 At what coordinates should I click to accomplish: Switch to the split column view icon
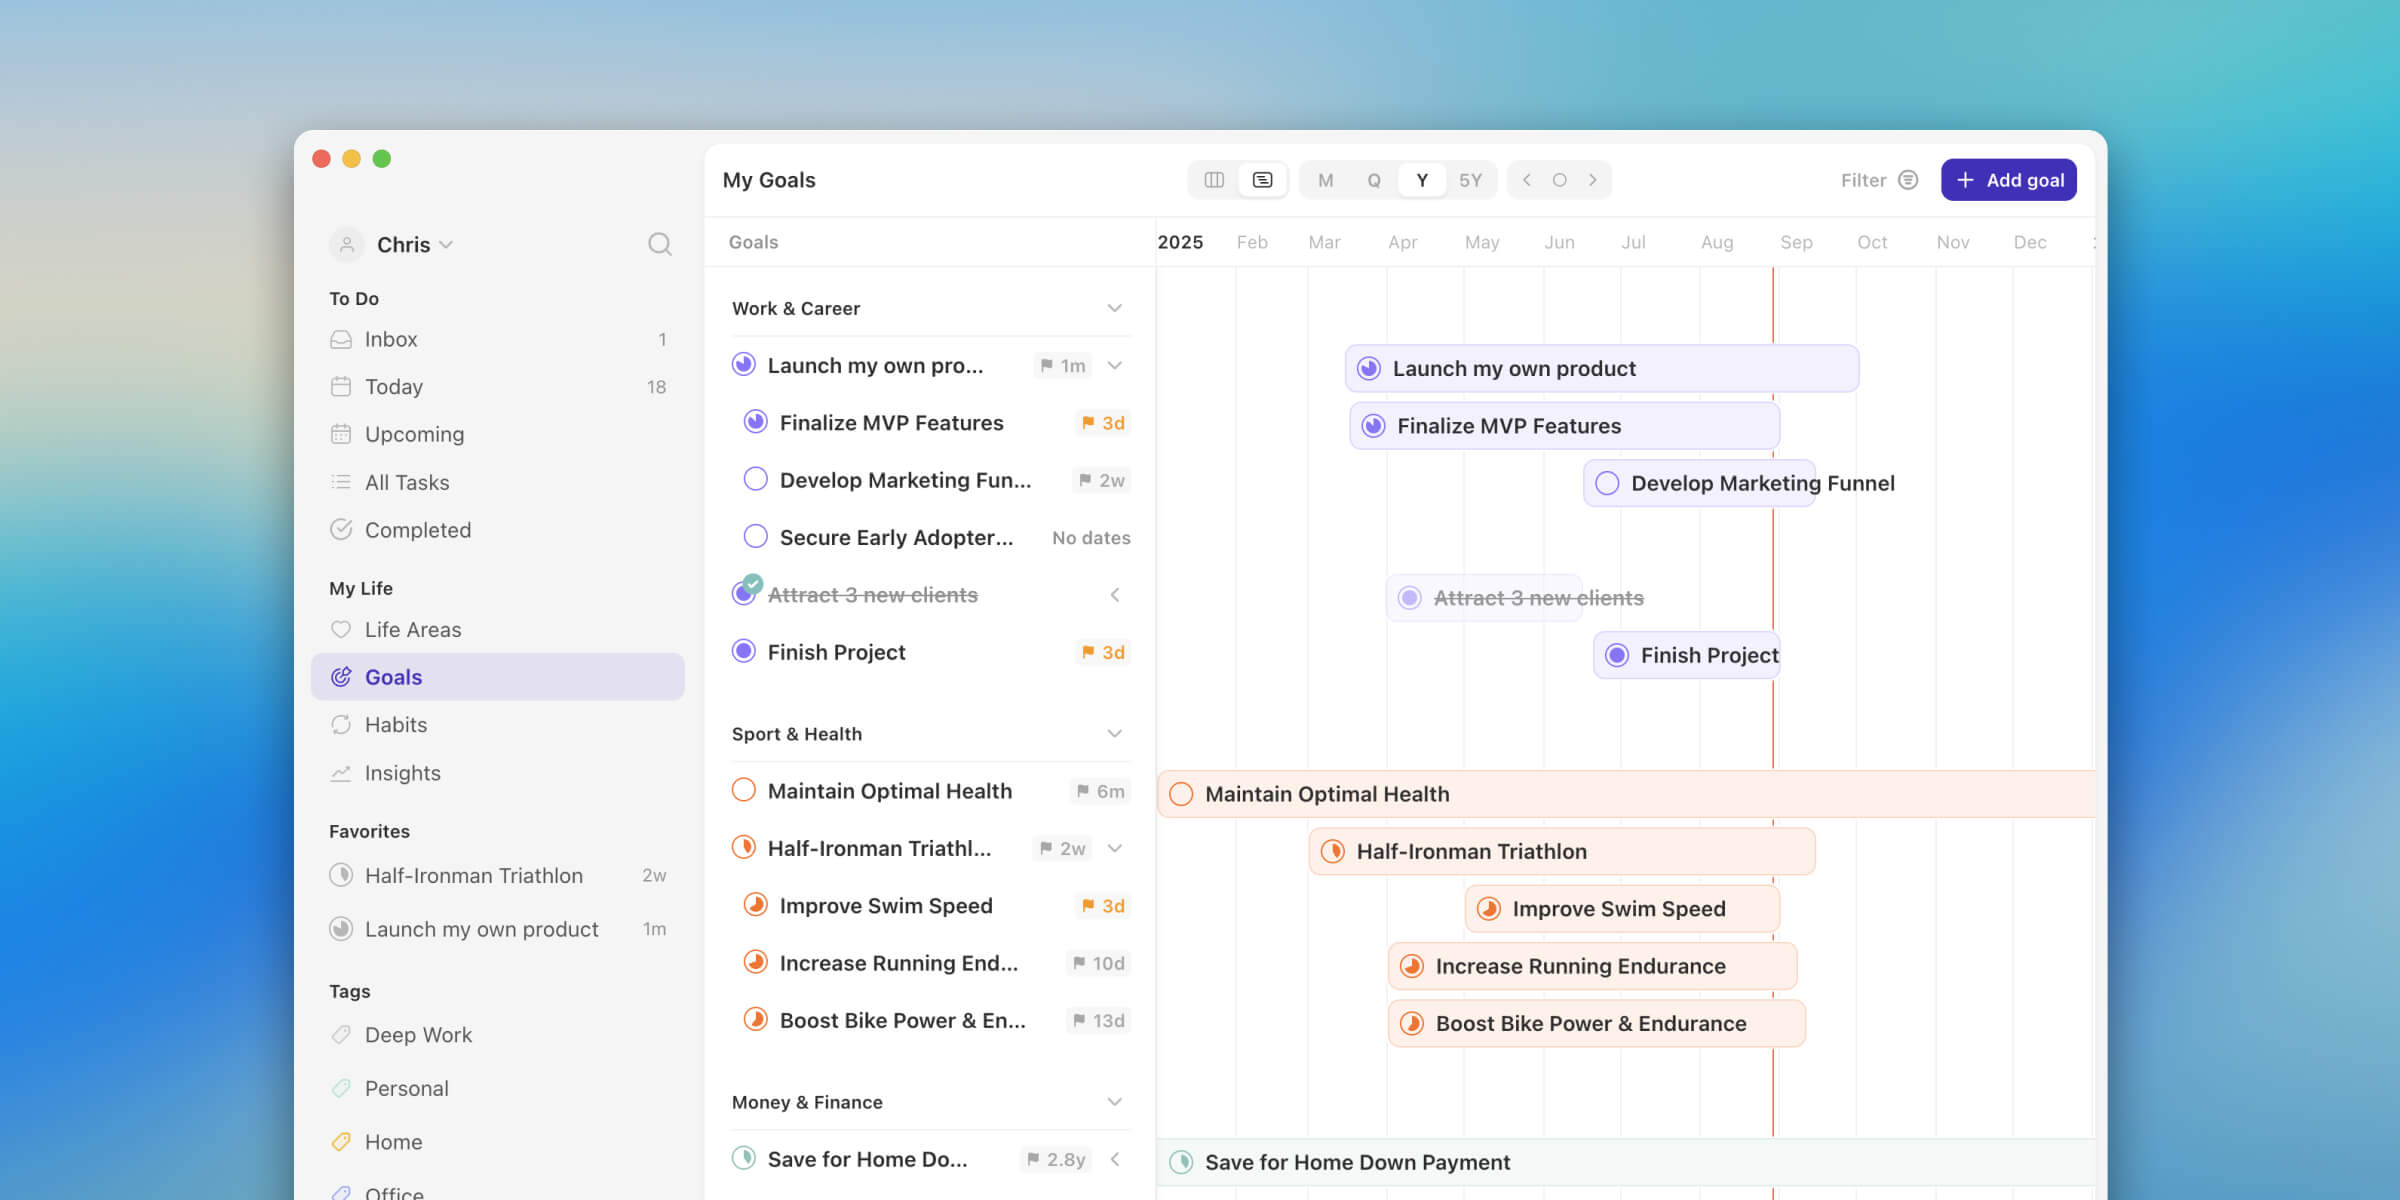pos(1214,180)
